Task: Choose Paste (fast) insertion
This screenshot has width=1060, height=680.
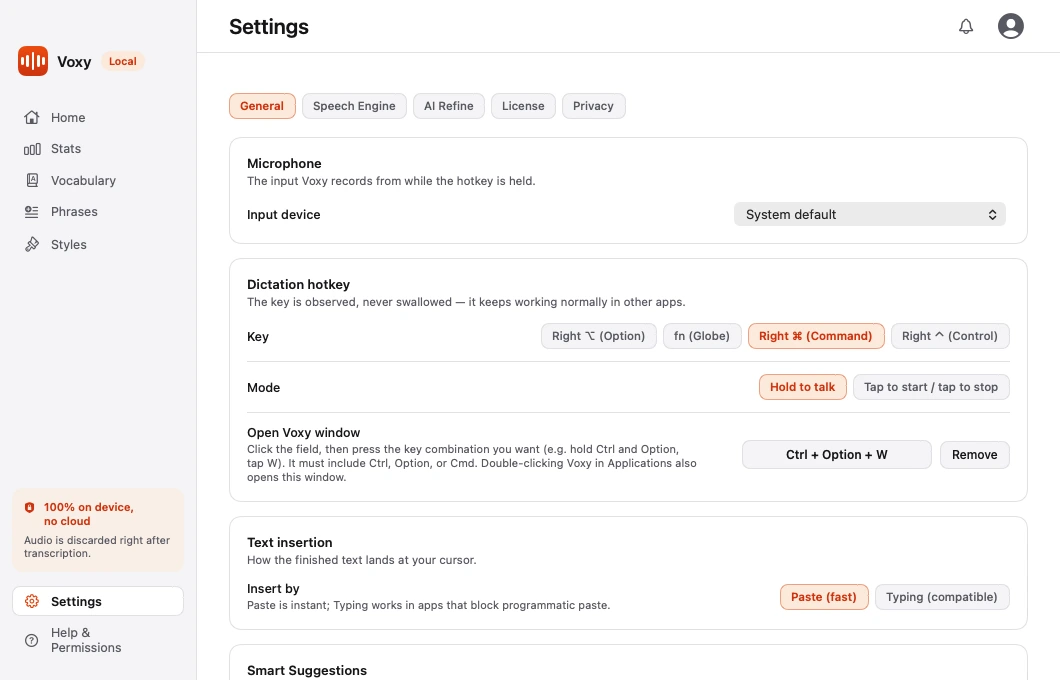Action: point(824,597)
